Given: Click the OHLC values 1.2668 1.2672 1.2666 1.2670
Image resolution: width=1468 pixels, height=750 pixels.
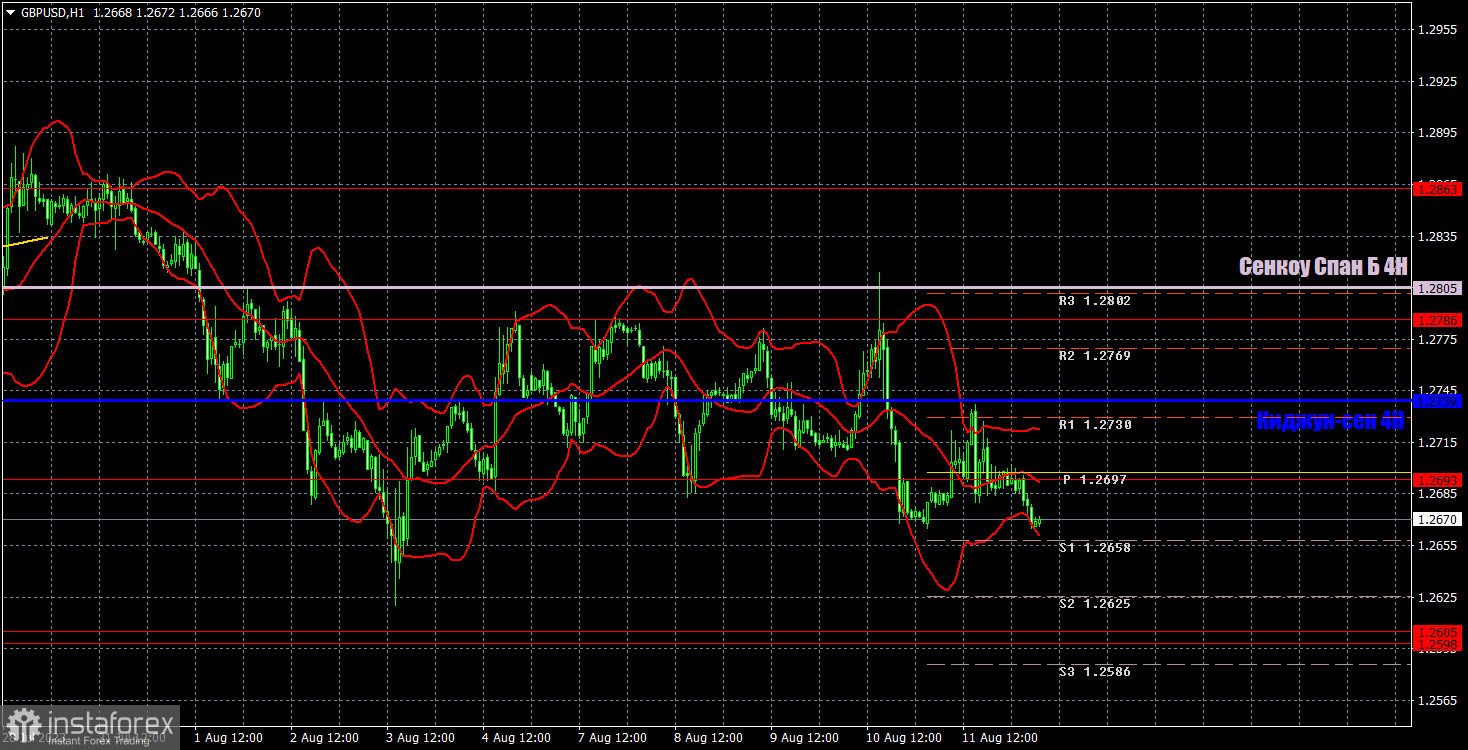Looking at the screenshot, I should (179, 13).
